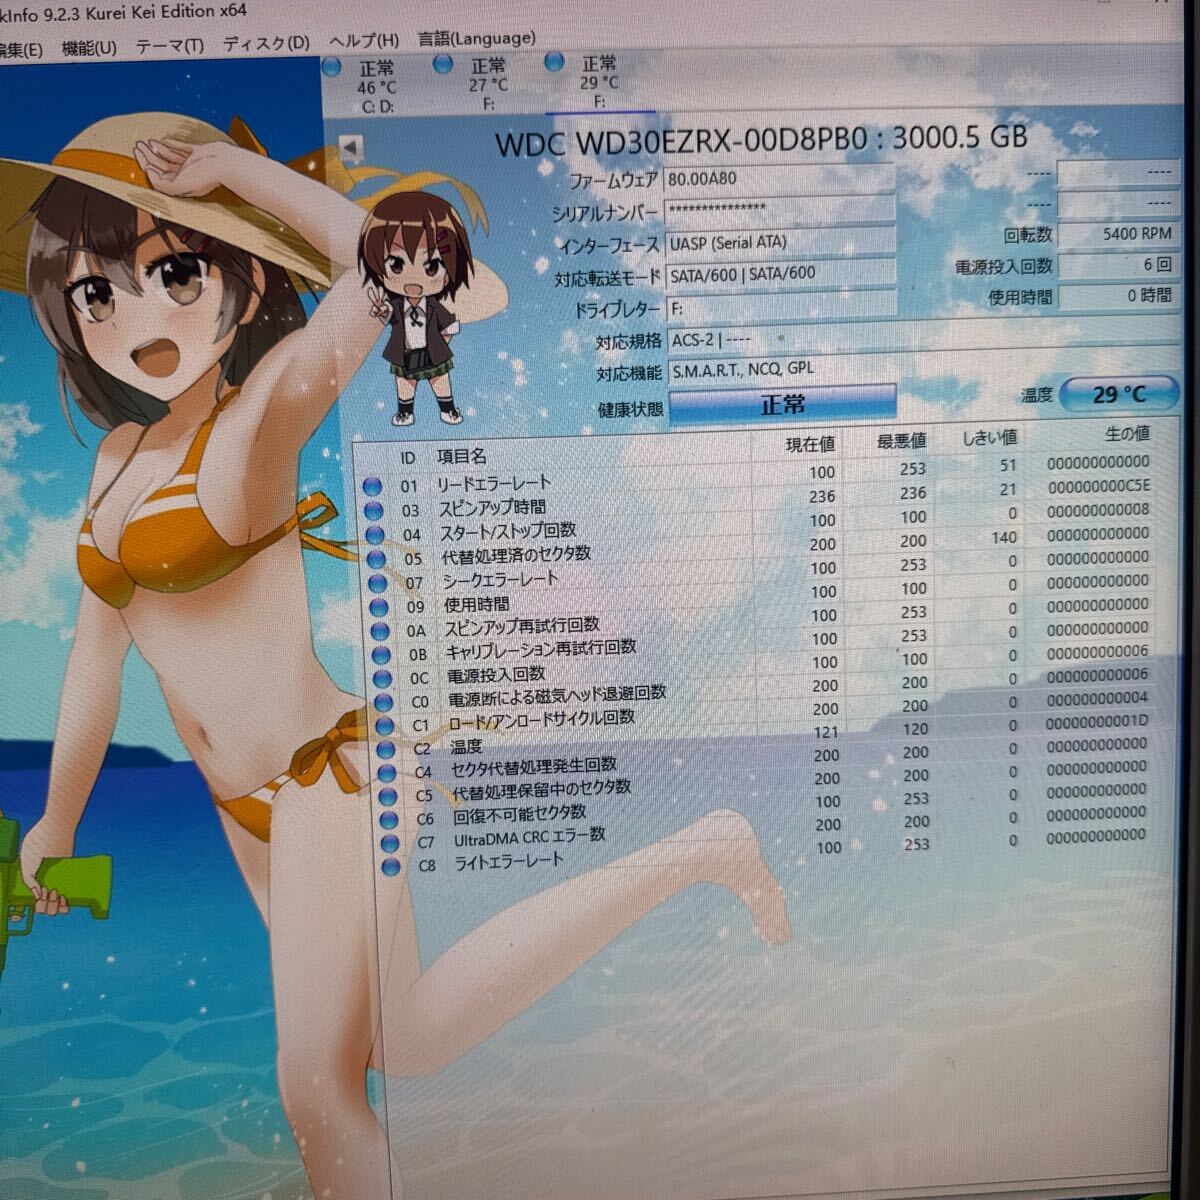The width and height of the screenshot is (1200, 1200).
Task: Select the スピンアップ時間 attribute row
Action: 758,499
